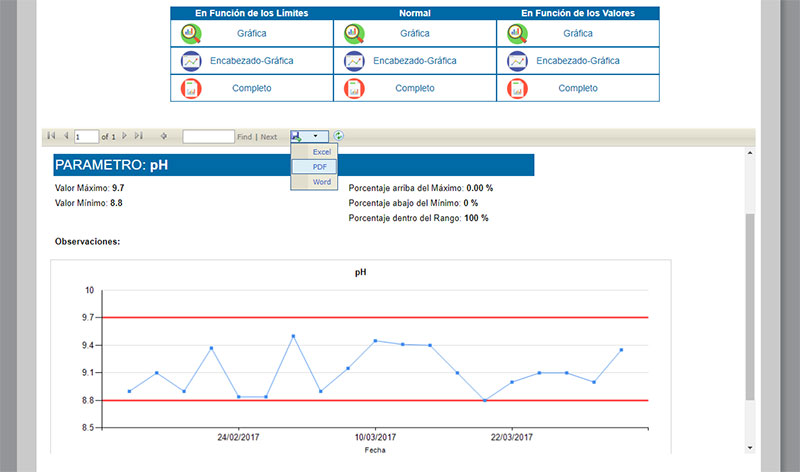
Task: Click Gráfica magnifier icon under En Función de los Valores
Action: point(517,34)
